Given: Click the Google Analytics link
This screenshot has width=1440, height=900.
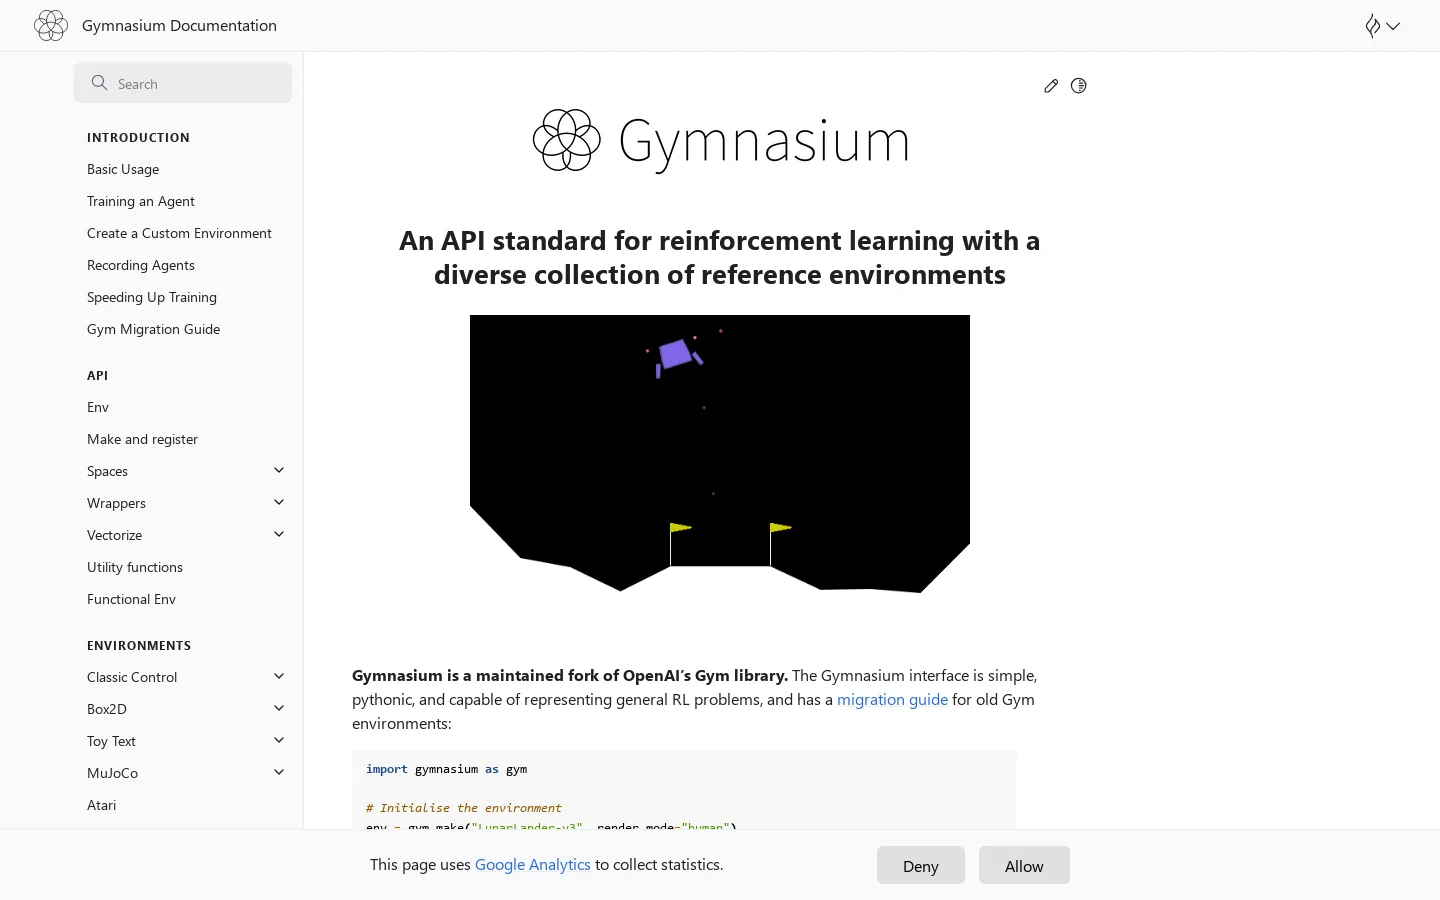Looking at the screenshot, I should [x=532, y=864].
